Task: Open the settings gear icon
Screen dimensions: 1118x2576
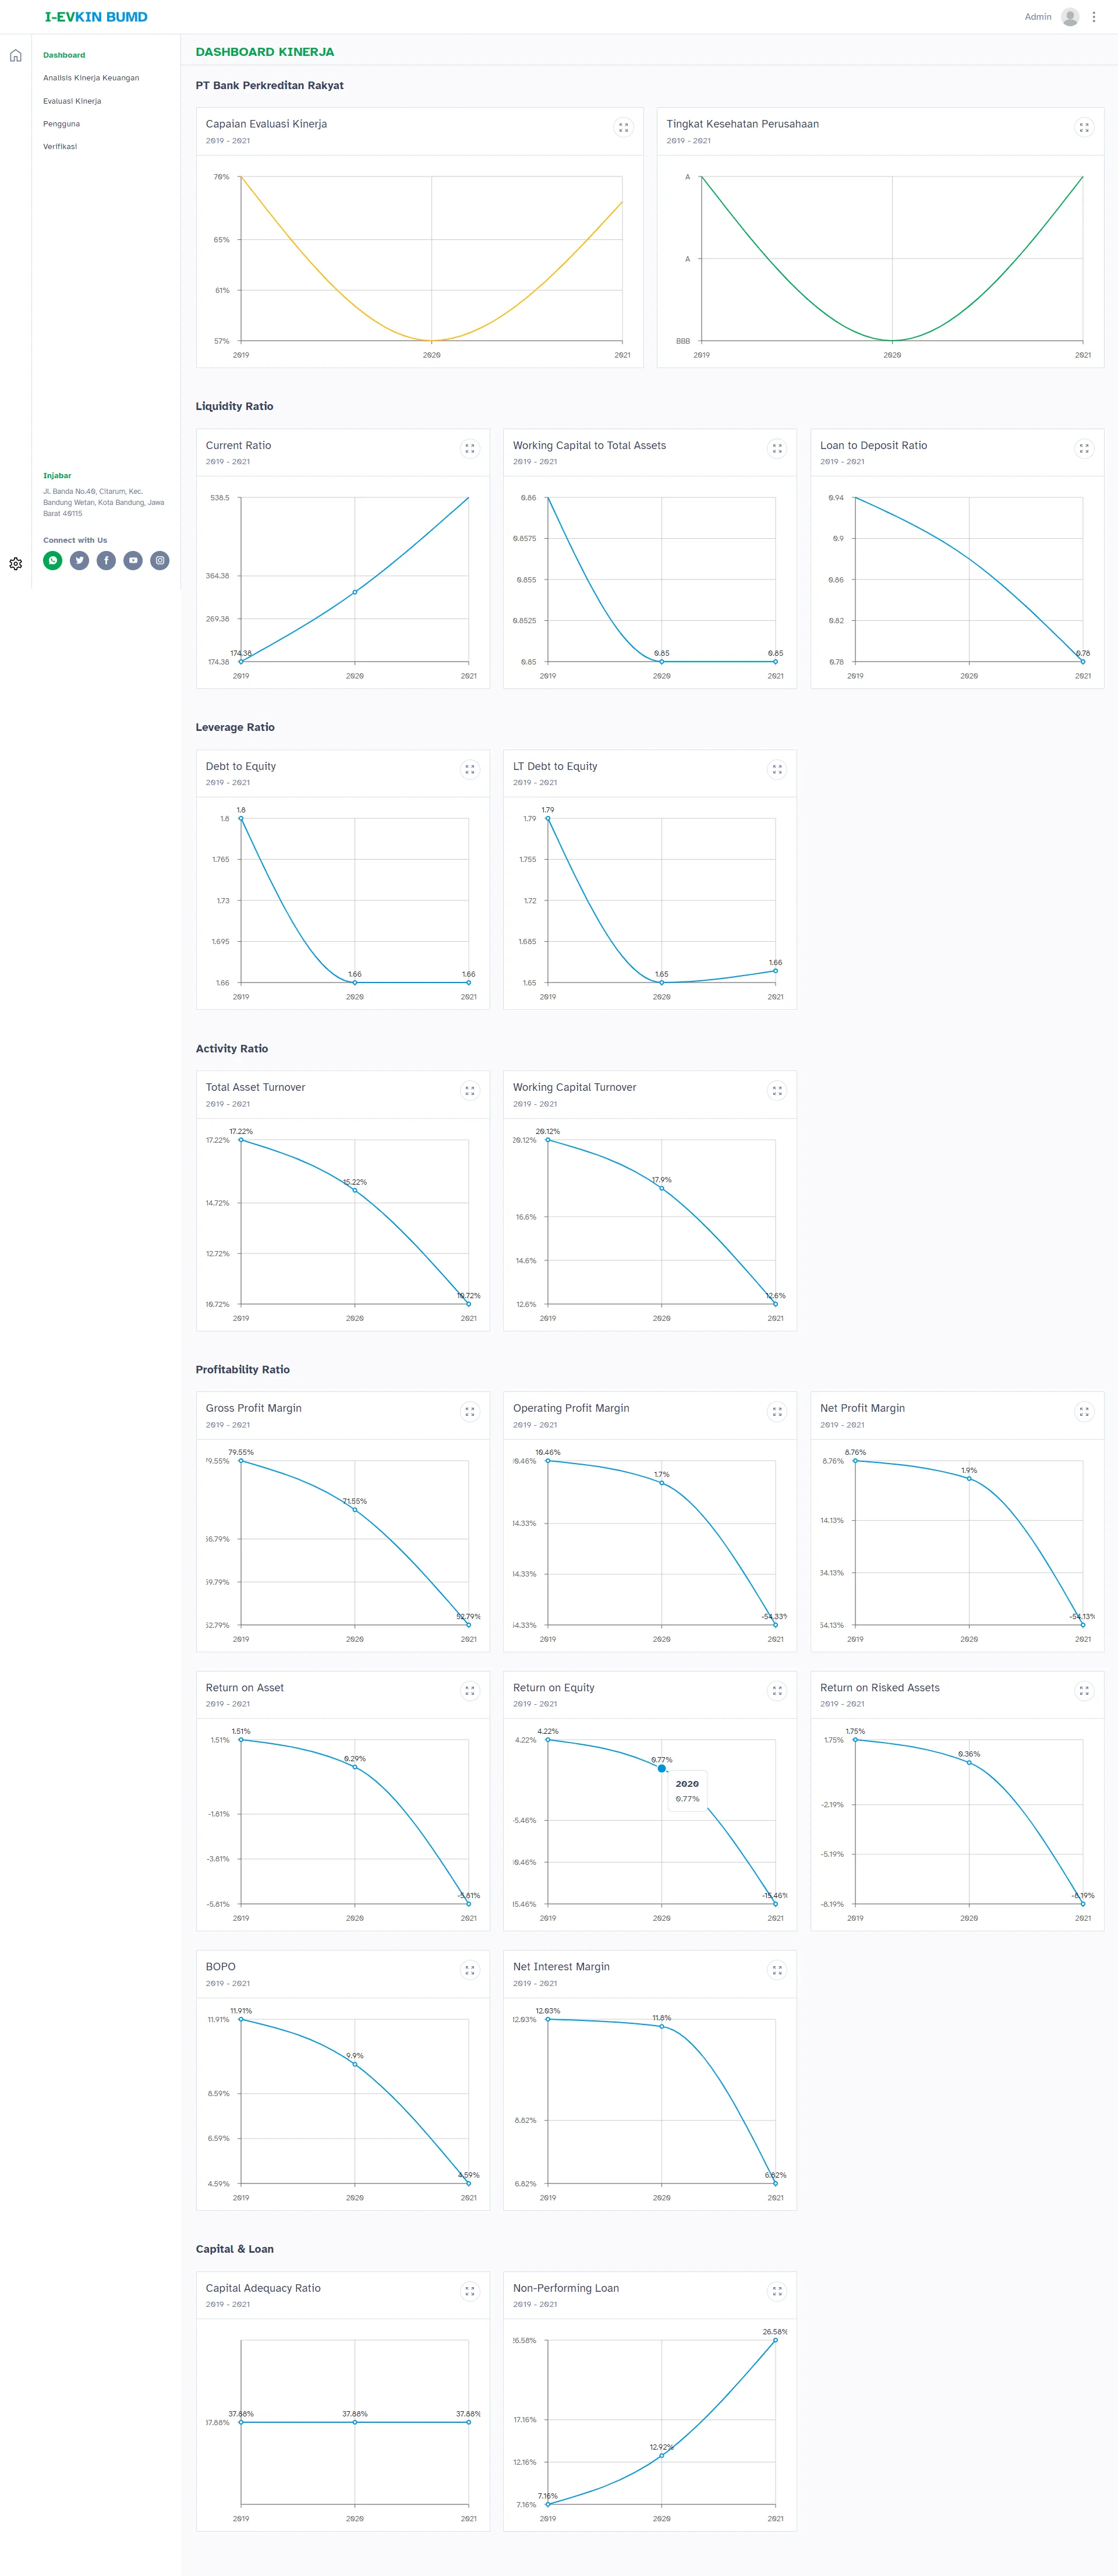Action: click(15, 564)
